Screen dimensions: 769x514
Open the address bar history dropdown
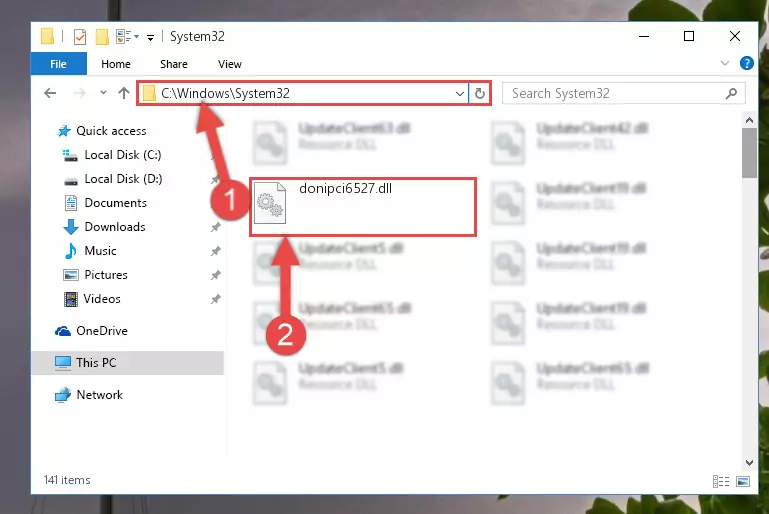coord(460,93)
